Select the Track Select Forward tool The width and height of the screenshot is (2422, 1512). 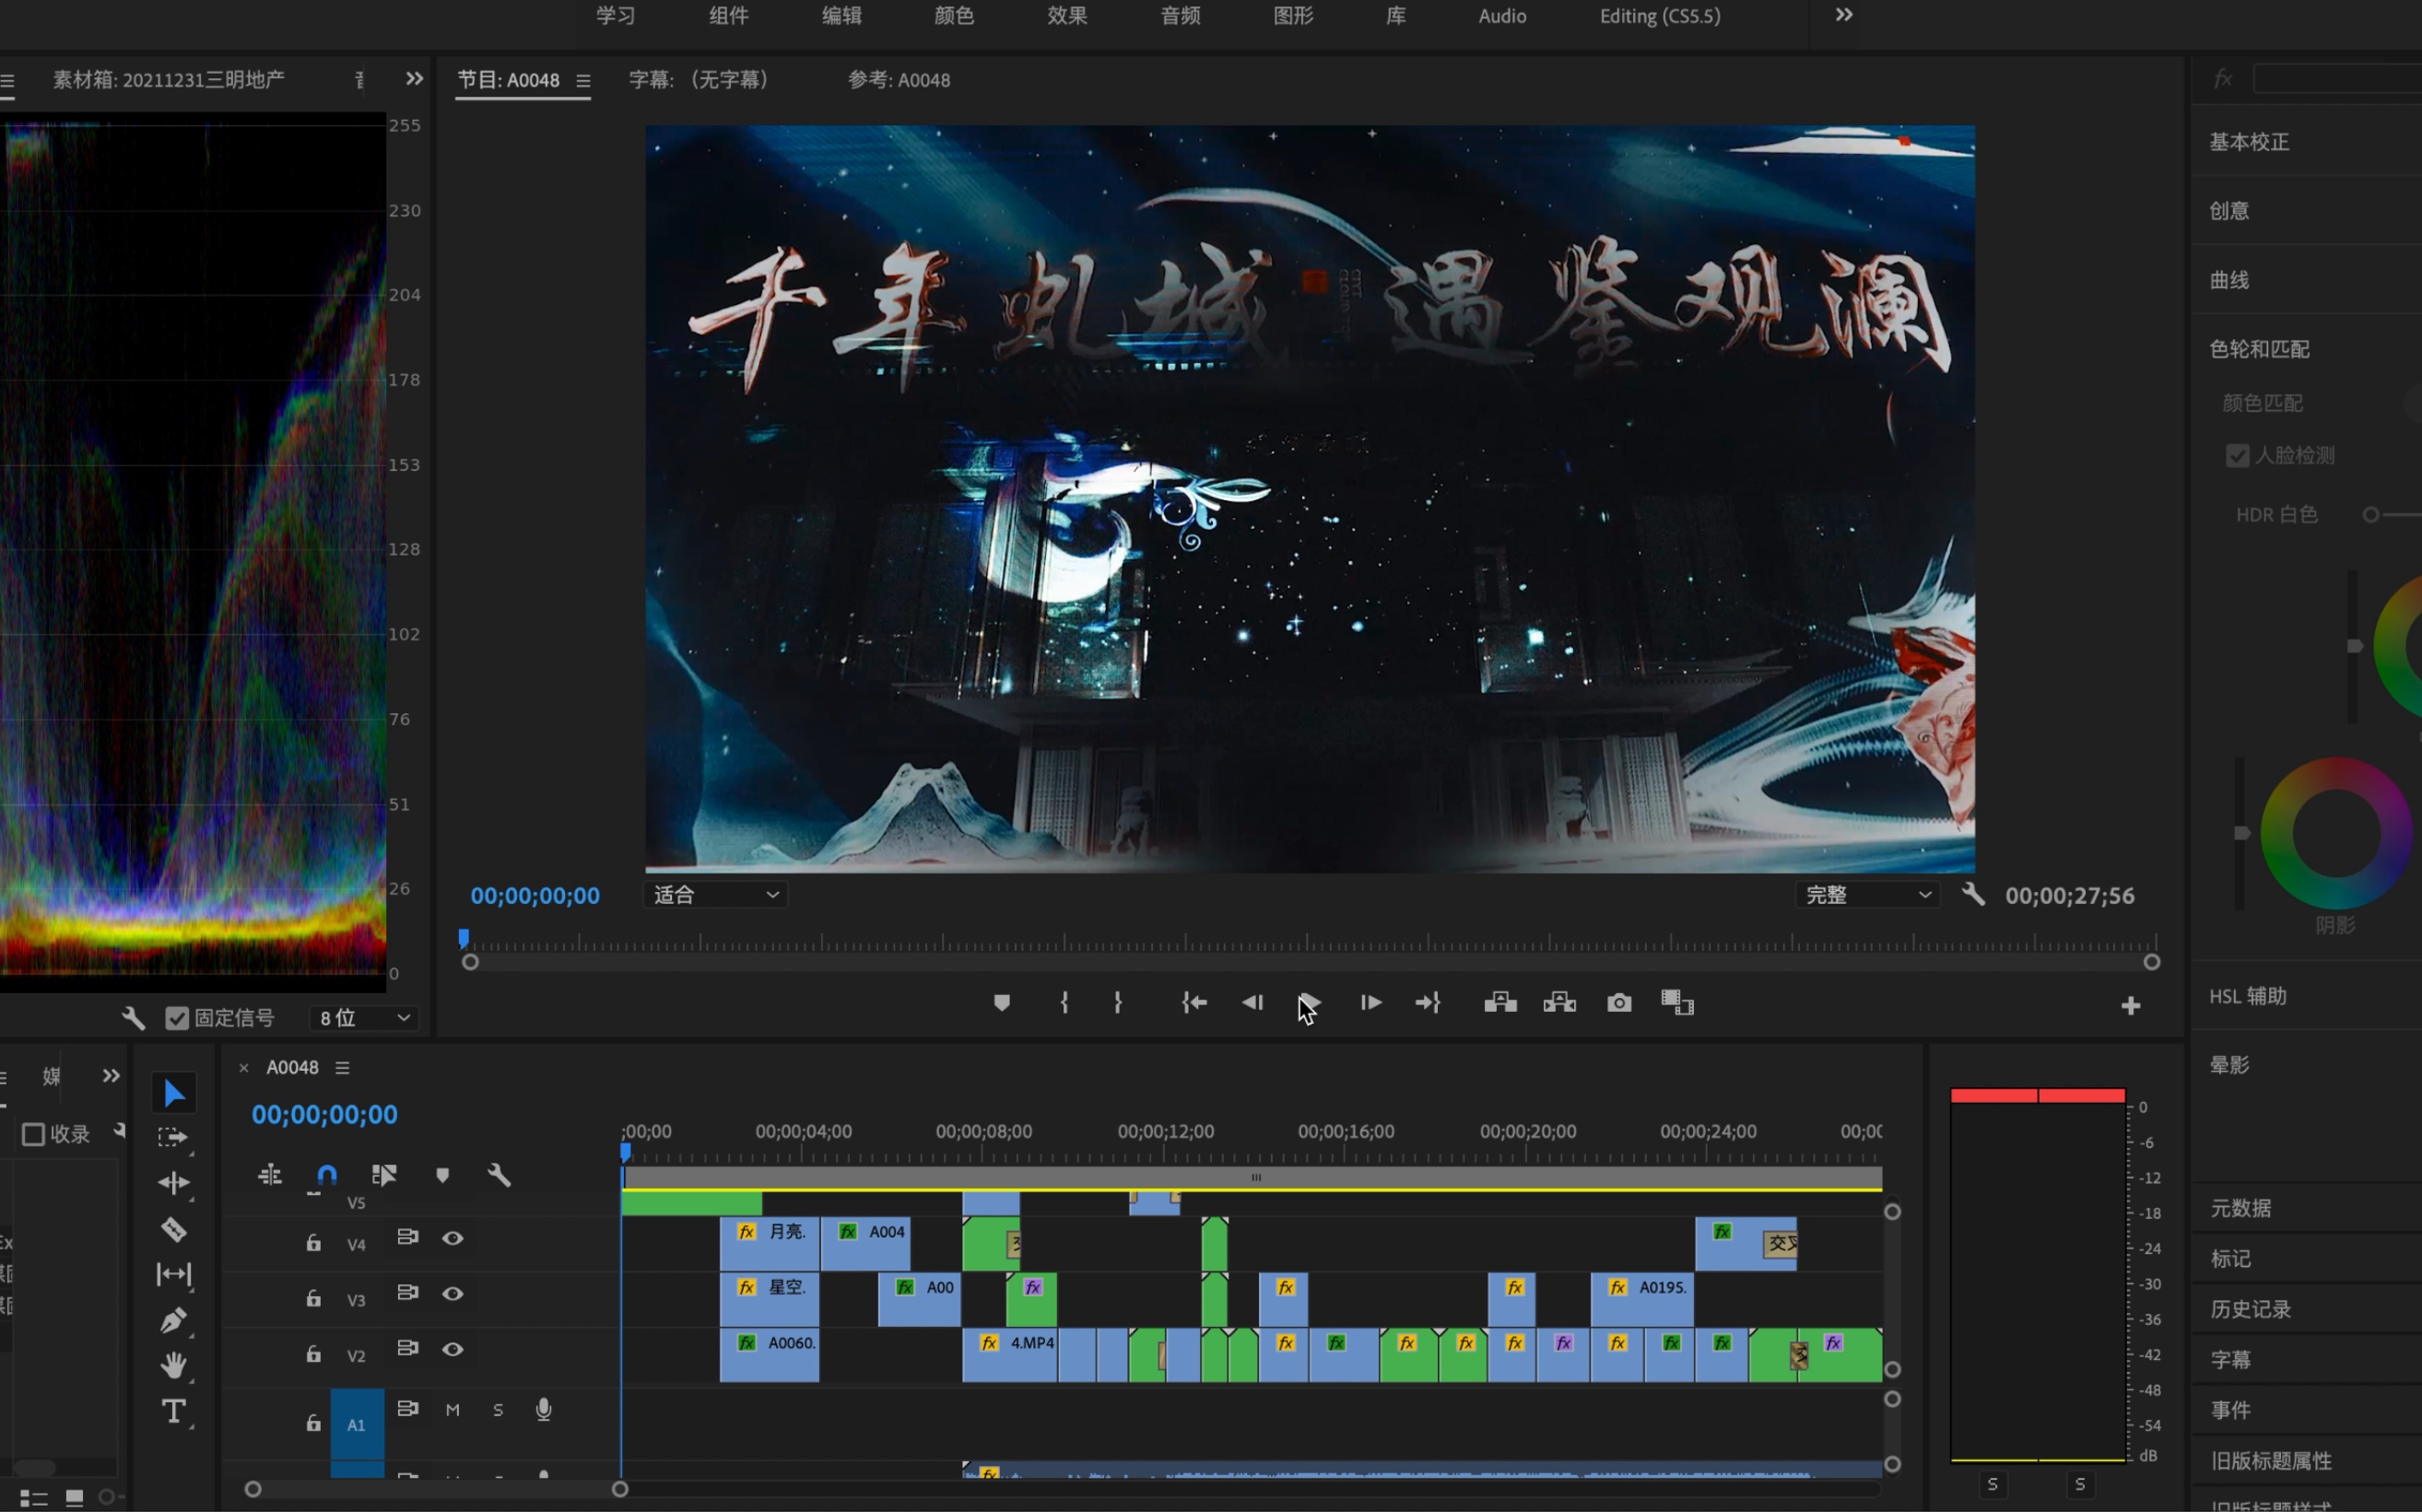point(173,1137)
